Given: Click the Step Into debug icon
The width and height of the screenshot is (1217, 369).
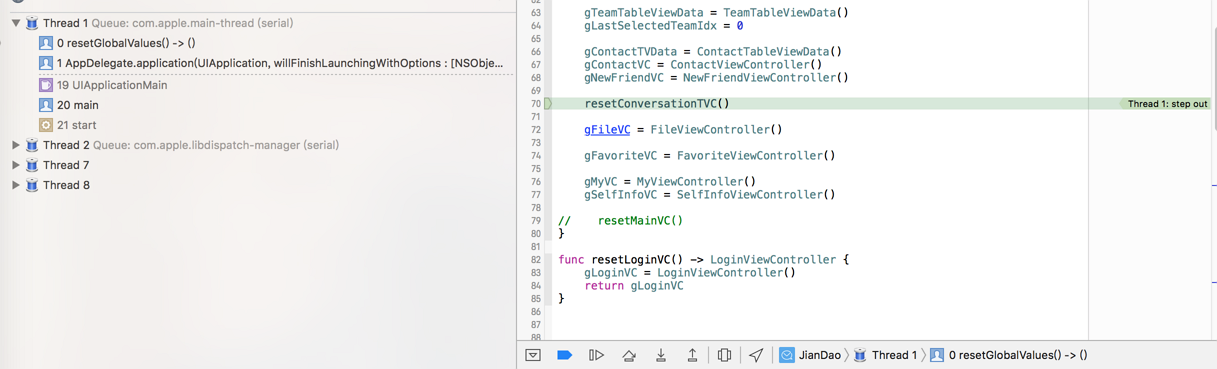Looking at the screenshot, I should pos(661,355).
